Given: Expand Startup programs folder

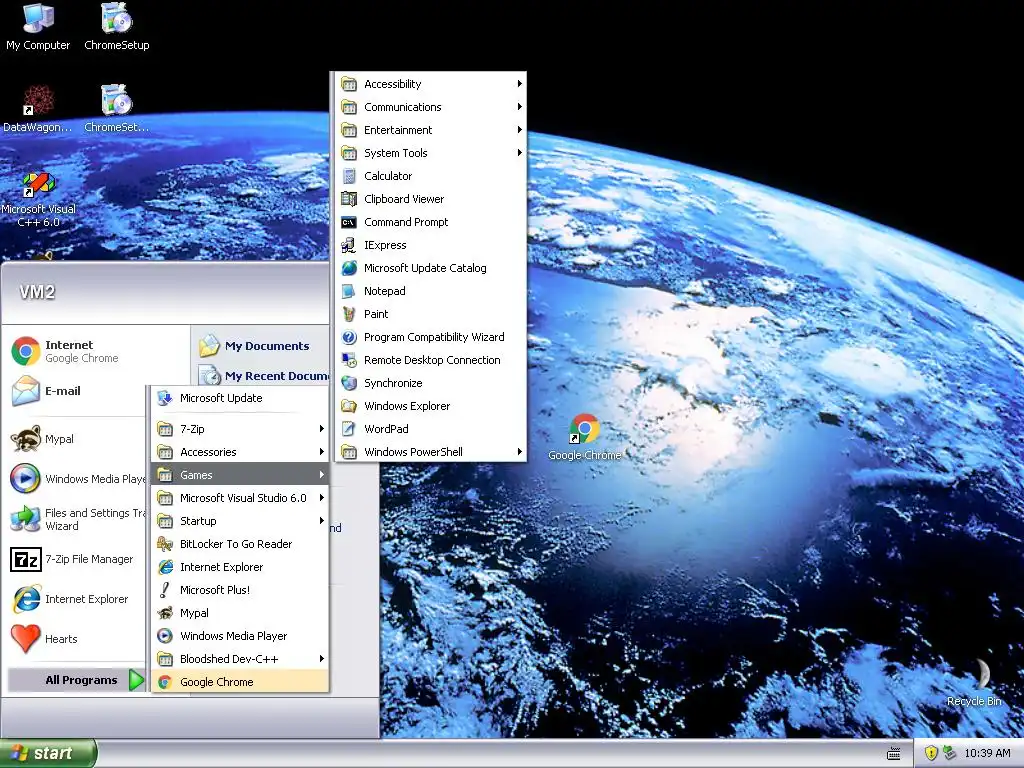Looking at the screenshot, I should click(240, 520).
